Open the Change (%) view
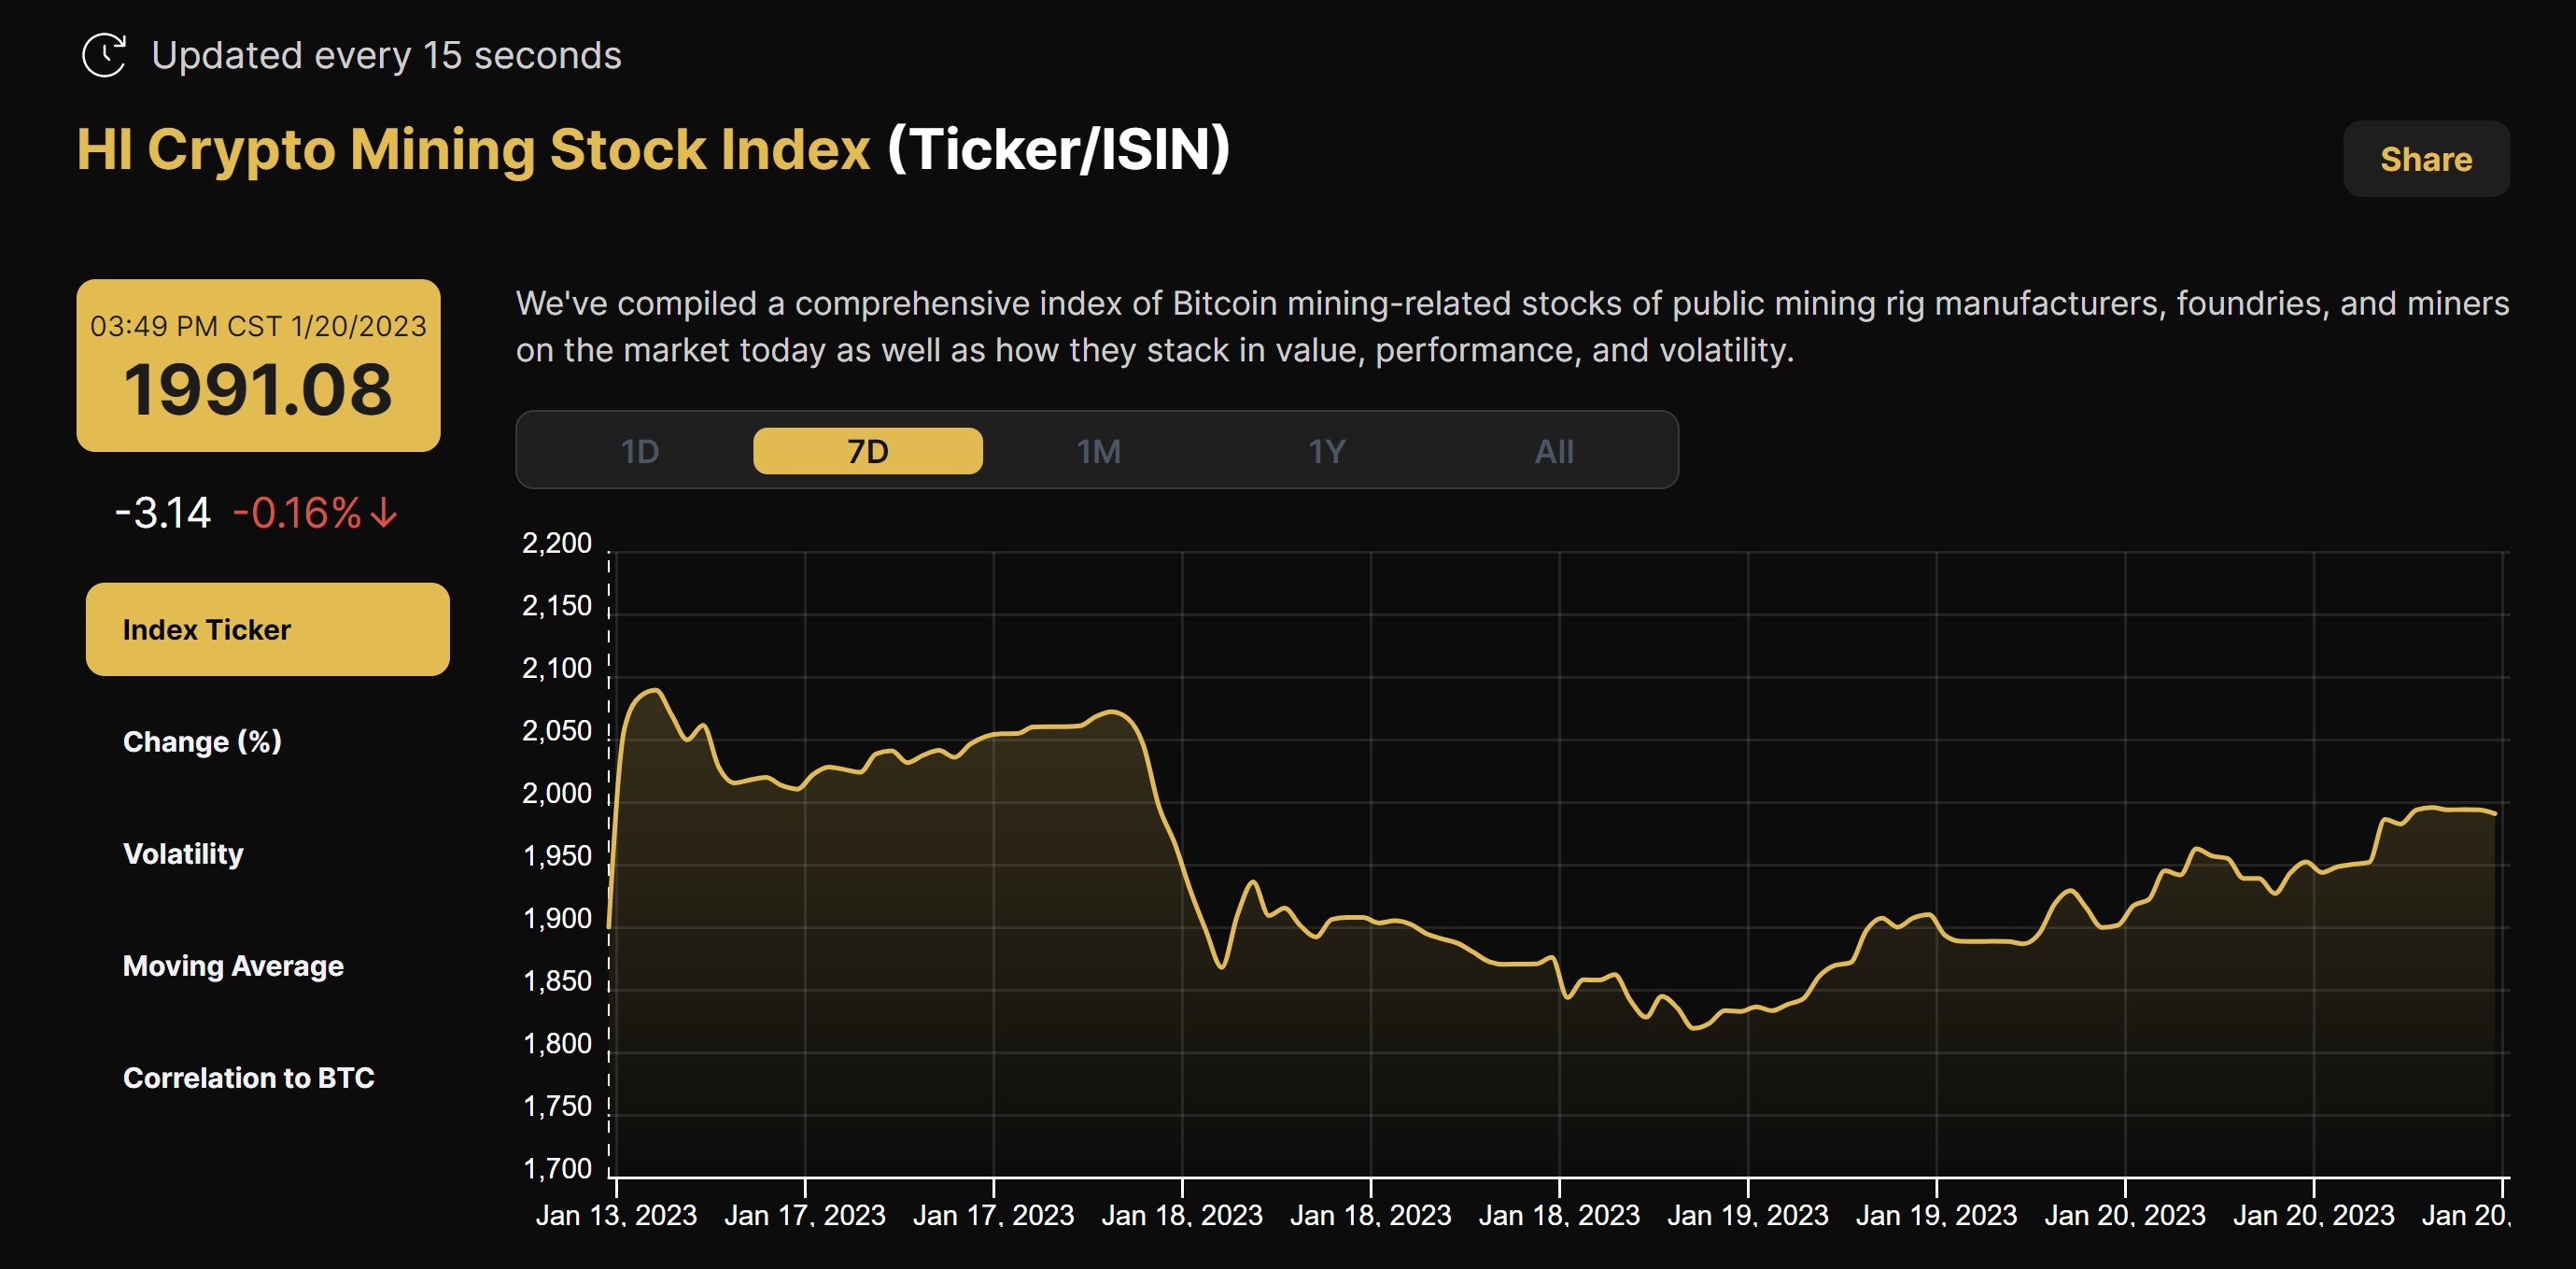The height and width of the screenshot is (1269, 2576). pos(202,741)
